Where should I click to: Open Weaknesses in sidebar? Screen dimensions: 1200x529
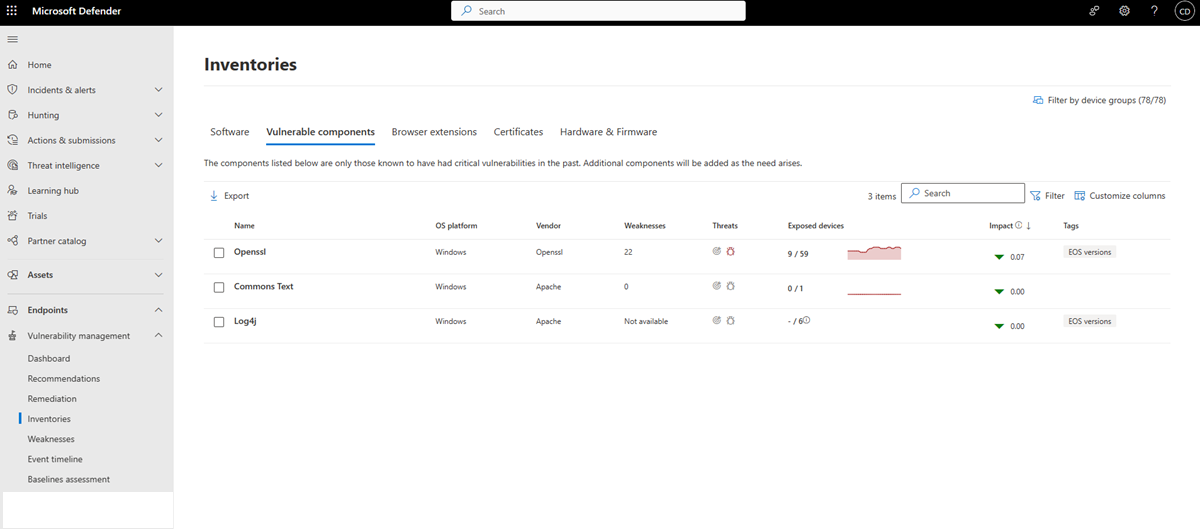[x=51, y=439]
